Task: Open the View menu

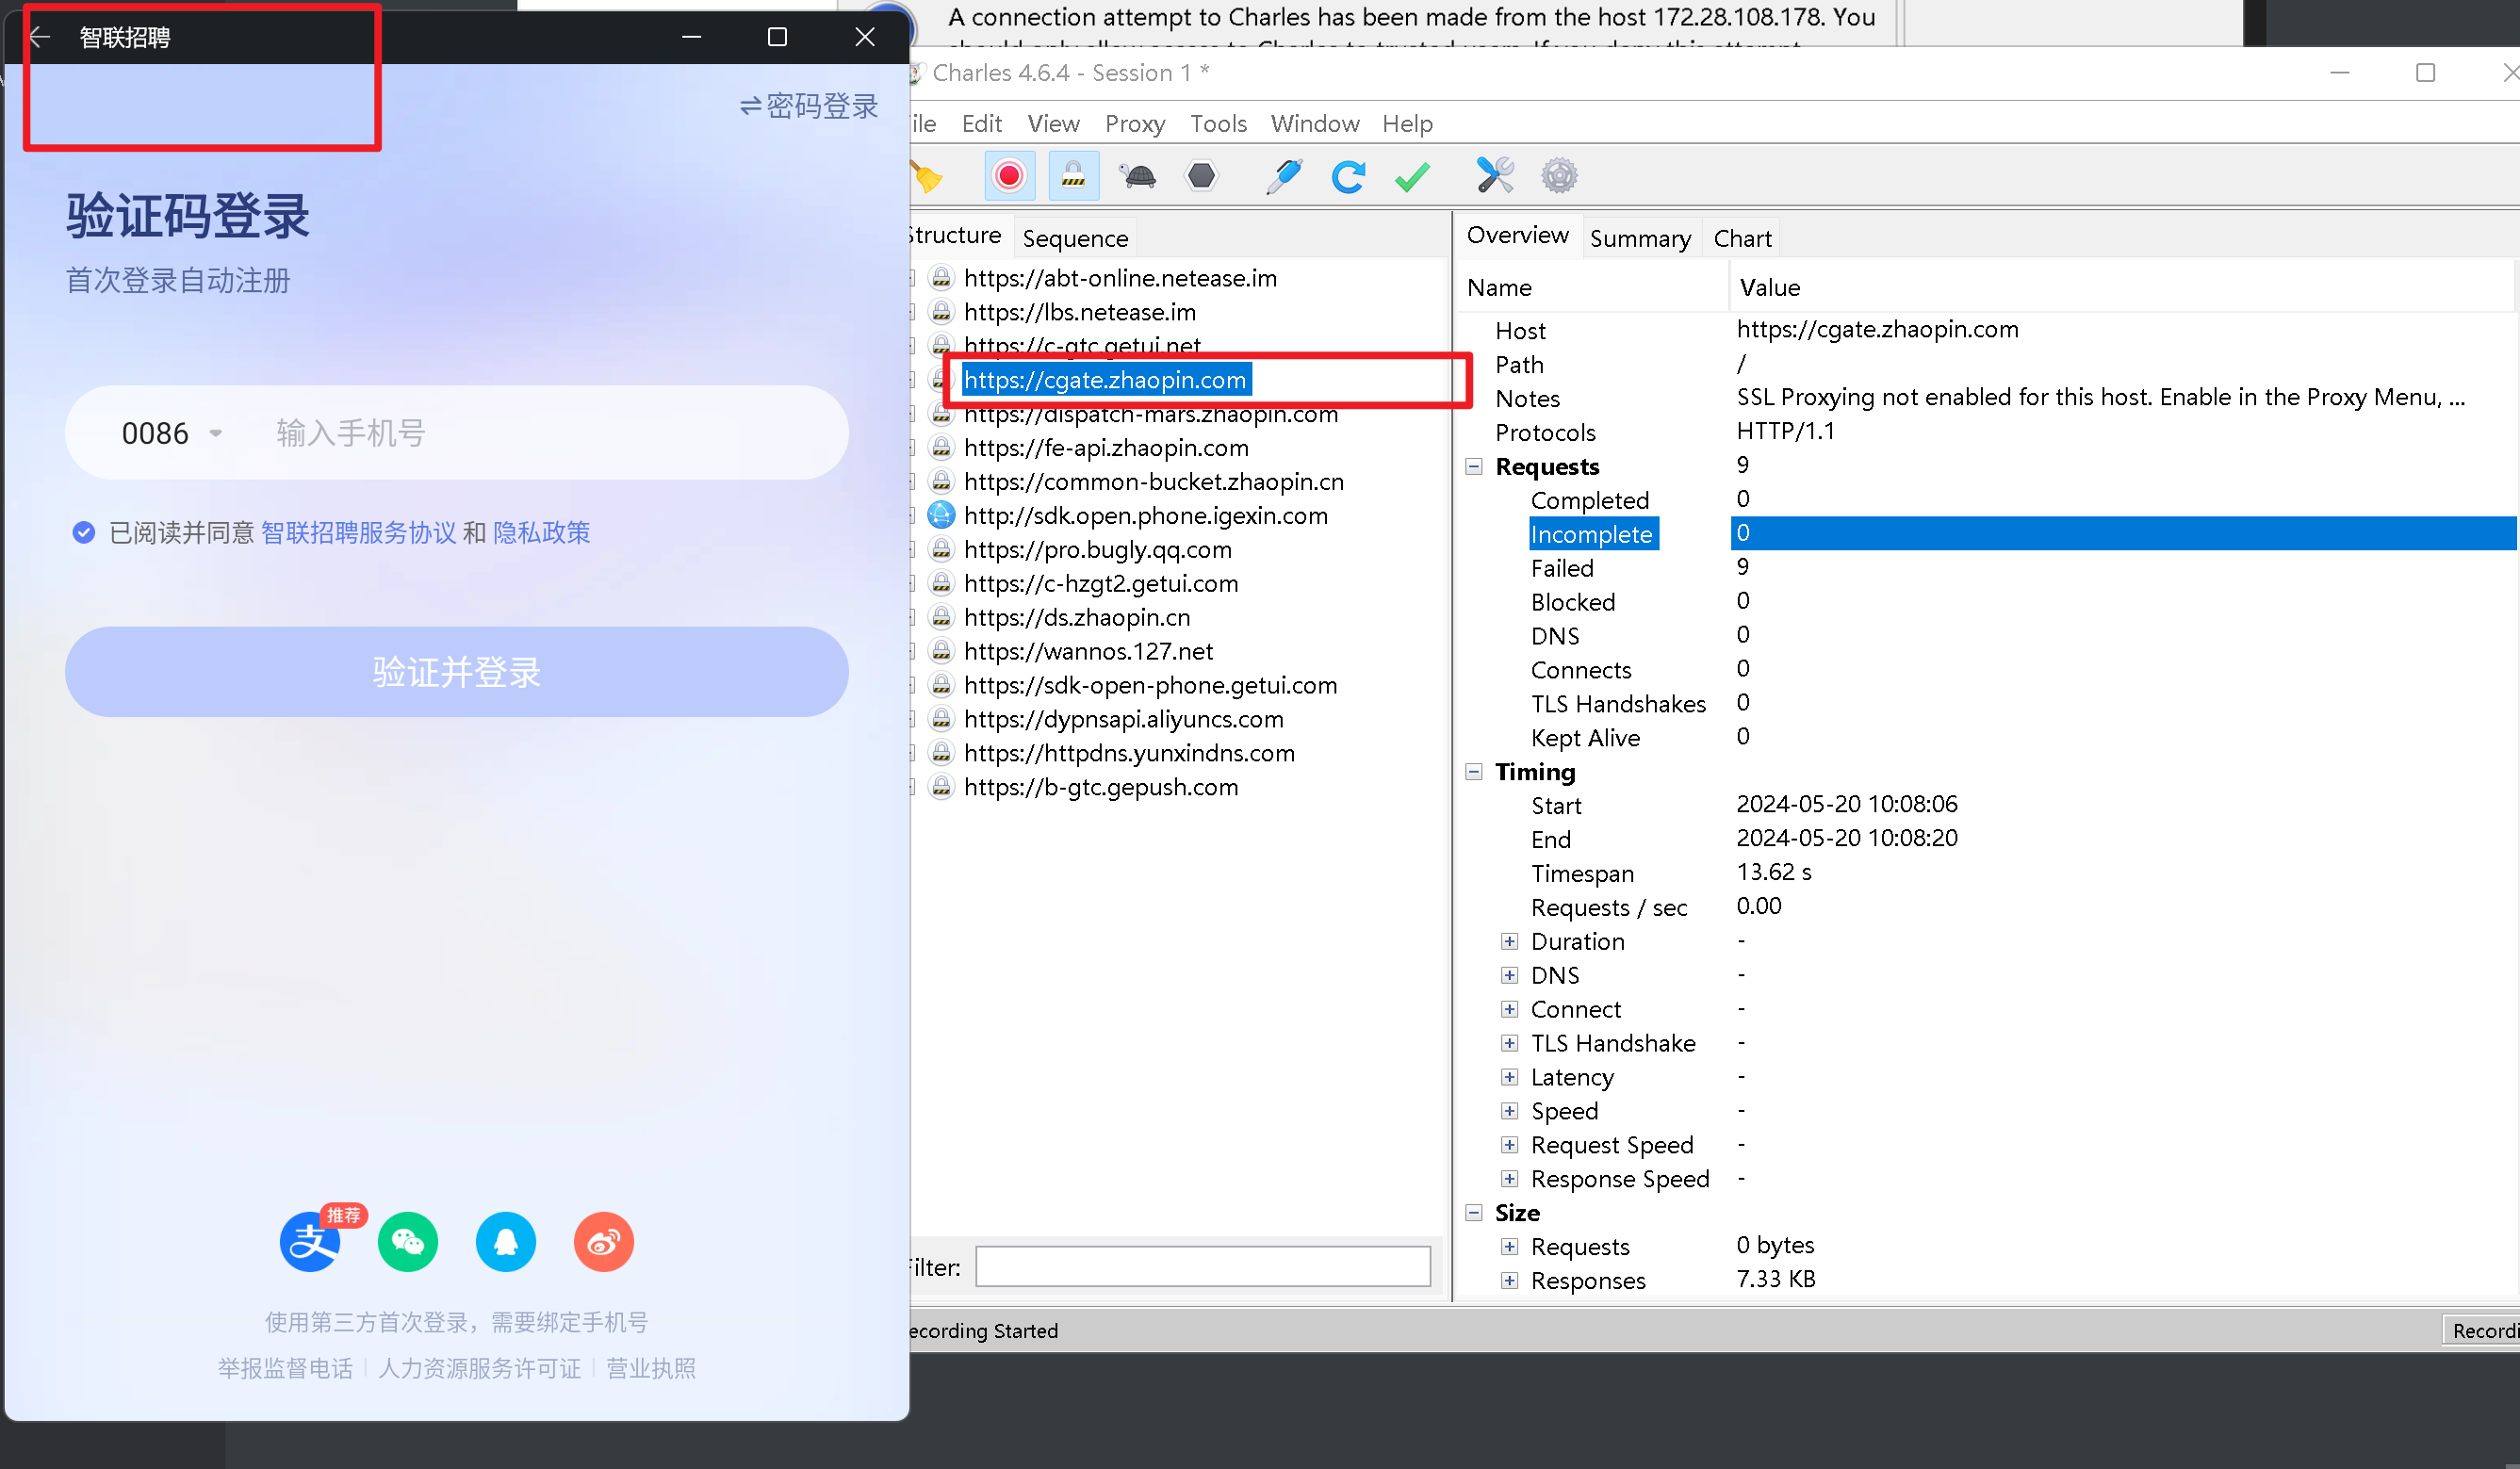Action: pyautogui.click(x=1053, y=123)
